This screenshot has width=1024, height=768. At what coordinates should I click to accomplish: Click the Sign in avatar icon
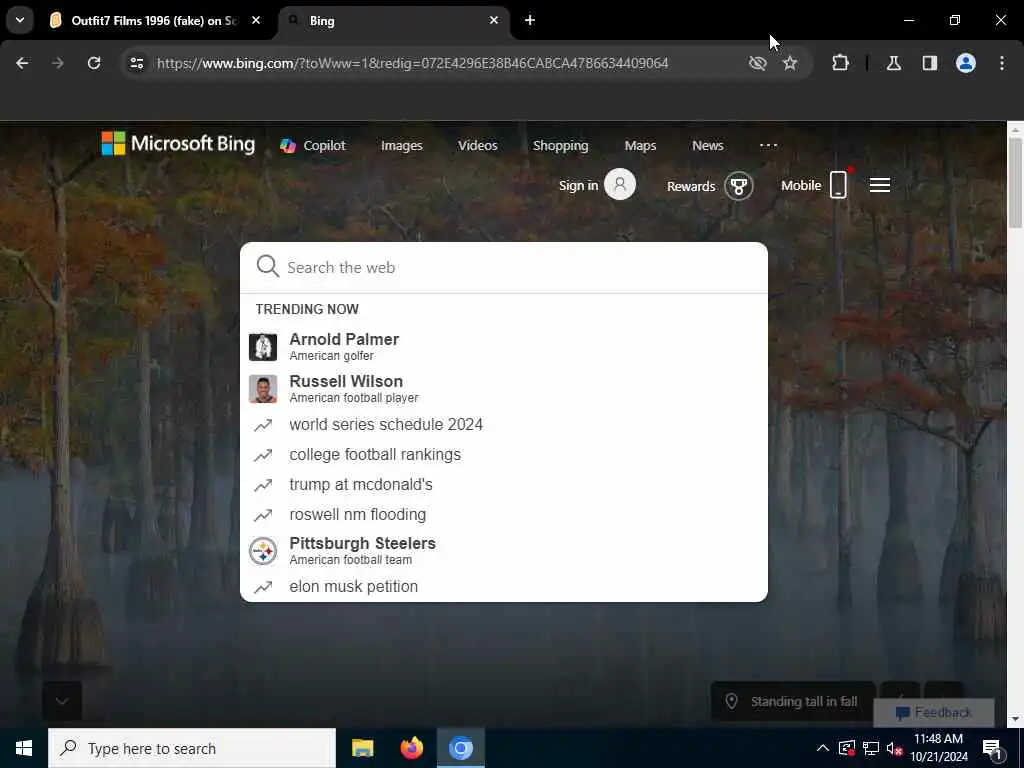[620, 184]
